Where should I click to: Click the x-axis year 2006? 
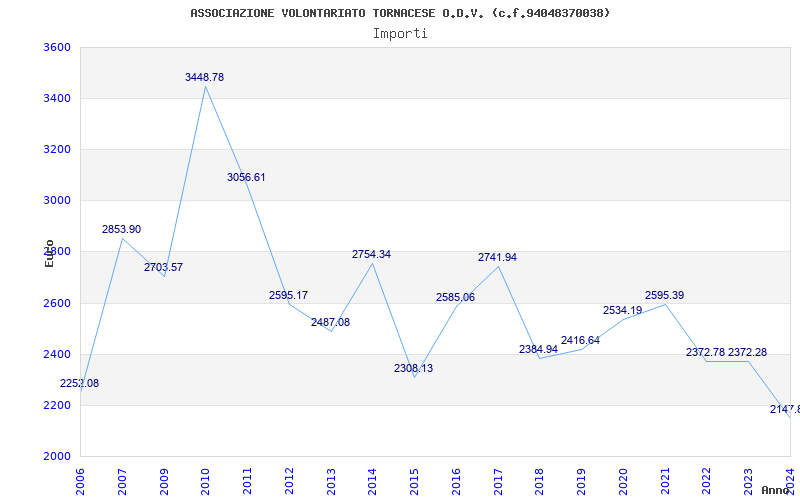80,481
